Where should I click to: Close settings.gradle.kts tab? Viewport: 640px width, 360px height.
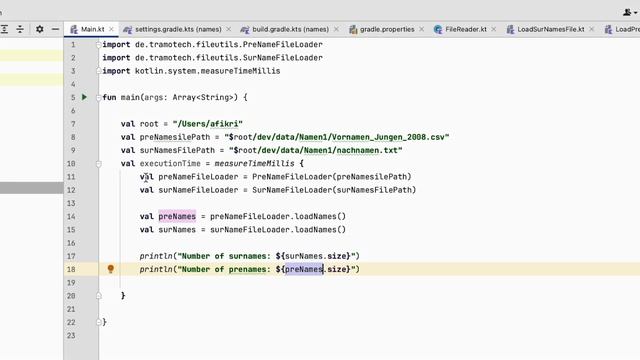click(x=229, y=29)
